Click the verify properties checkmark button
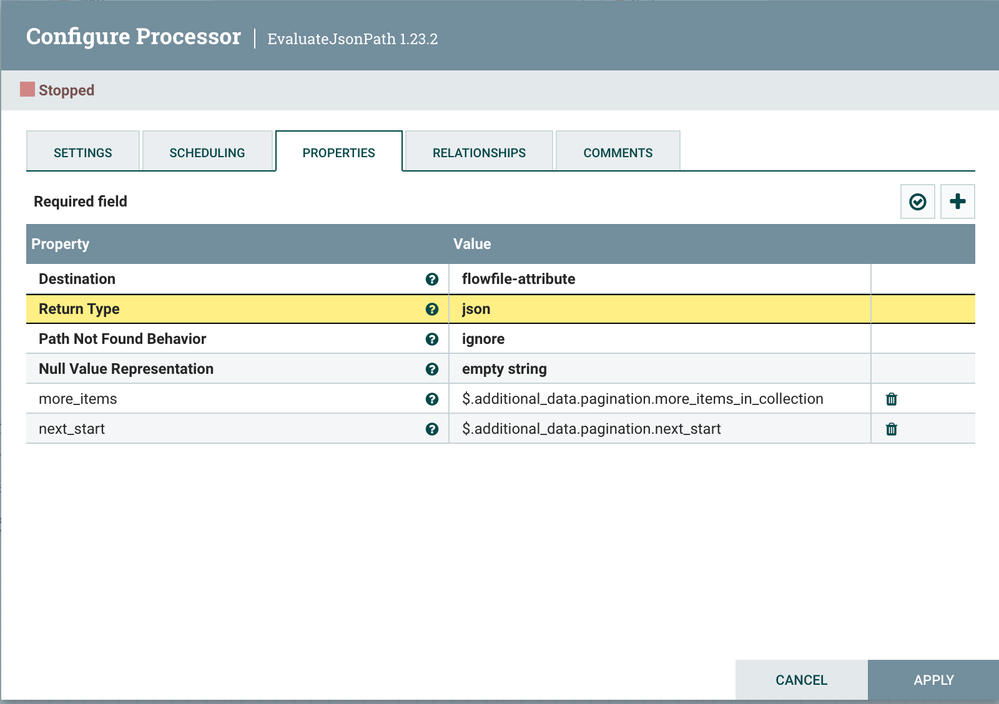999x704 pixels. [917, 202]
